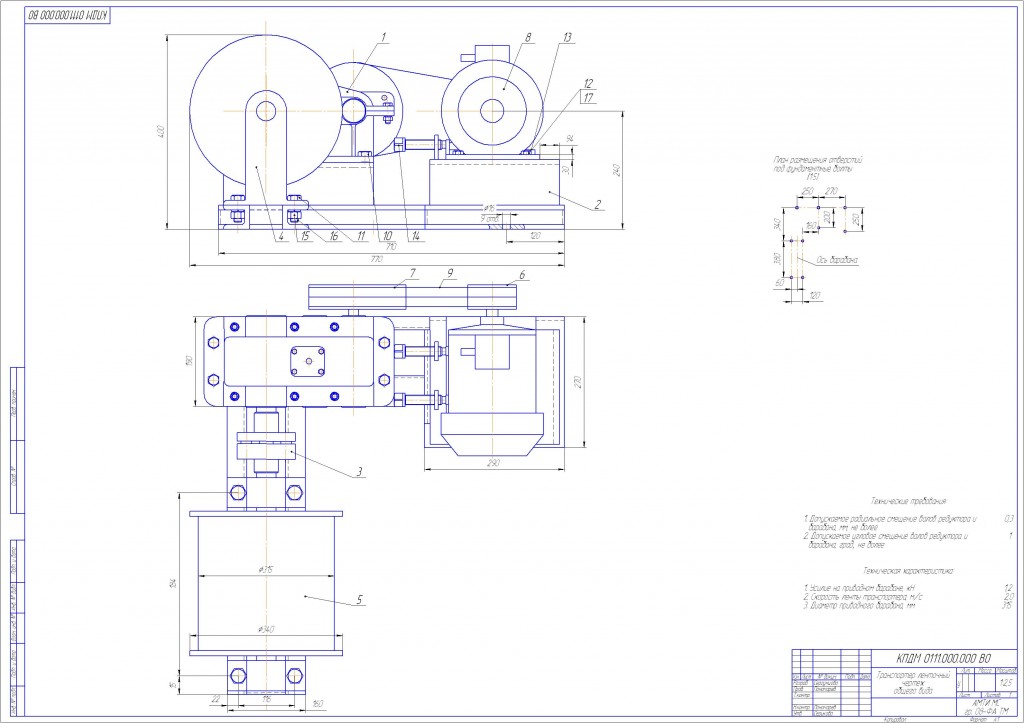This screenshot has width=1024, height=723.
Task: Click position callout number 6 on the small pulley
Action: [522, 275]
